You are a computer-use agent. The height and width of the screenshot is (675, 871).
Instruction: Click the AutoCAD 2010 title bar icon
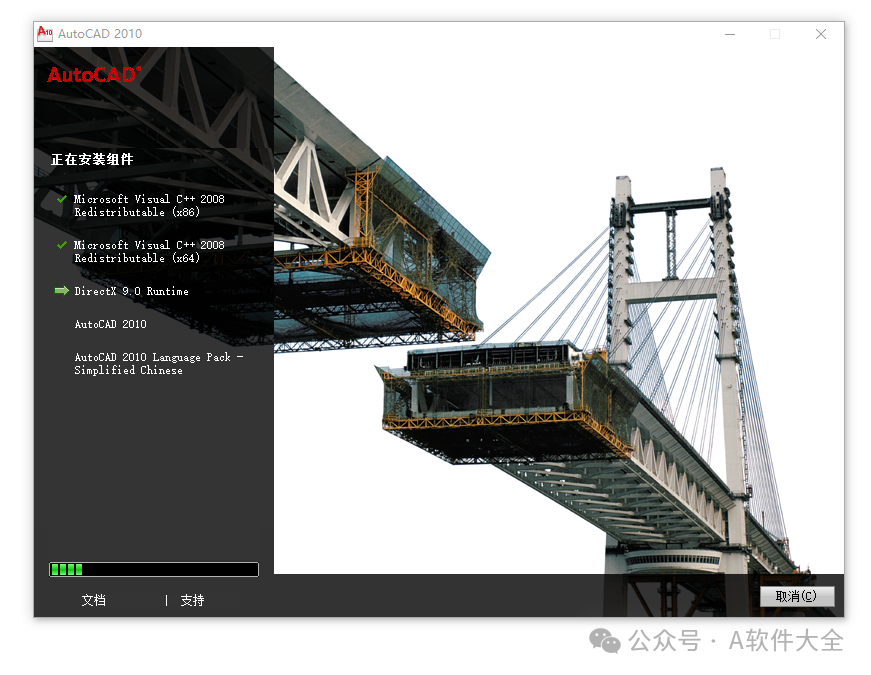[45, 33]
